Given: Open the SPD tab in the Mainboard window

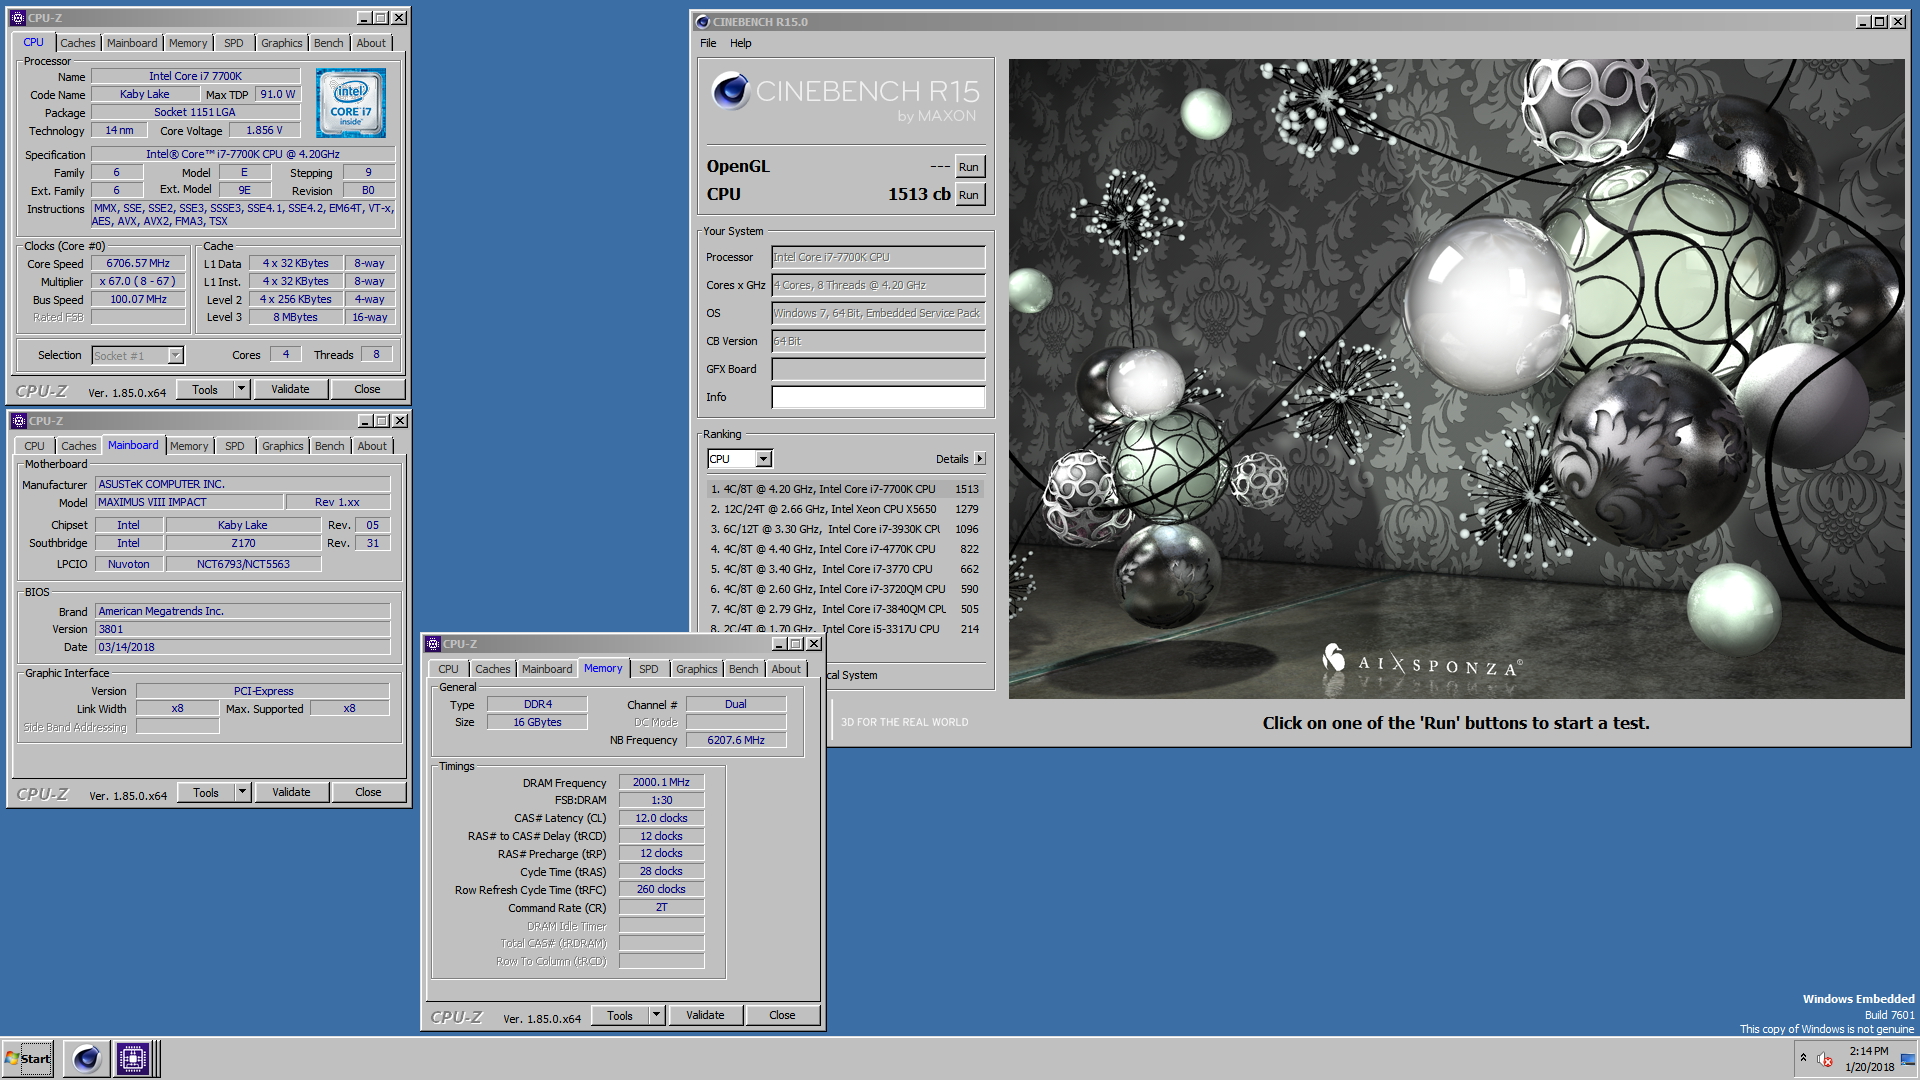Looking at the screenshot, I should [x=235, y=446].
